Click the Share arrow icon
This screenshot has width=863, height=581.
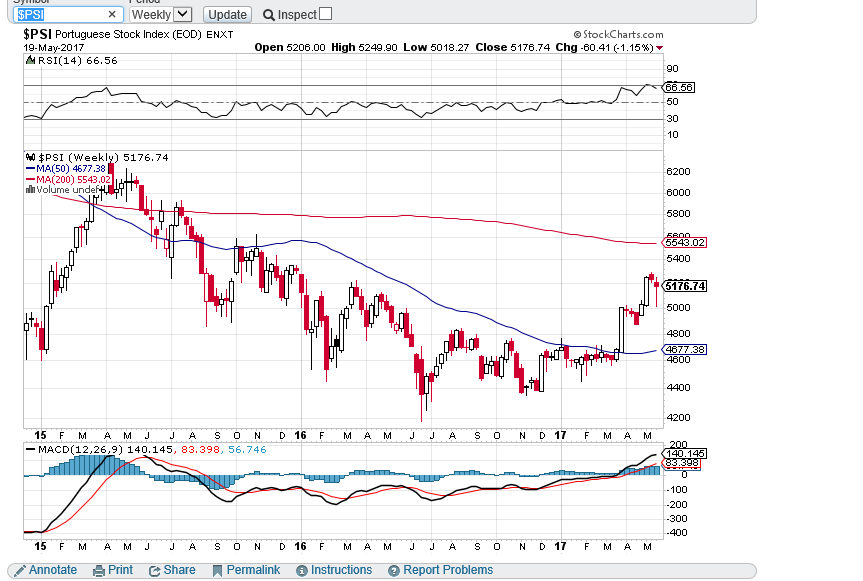[x=155, y=571]
